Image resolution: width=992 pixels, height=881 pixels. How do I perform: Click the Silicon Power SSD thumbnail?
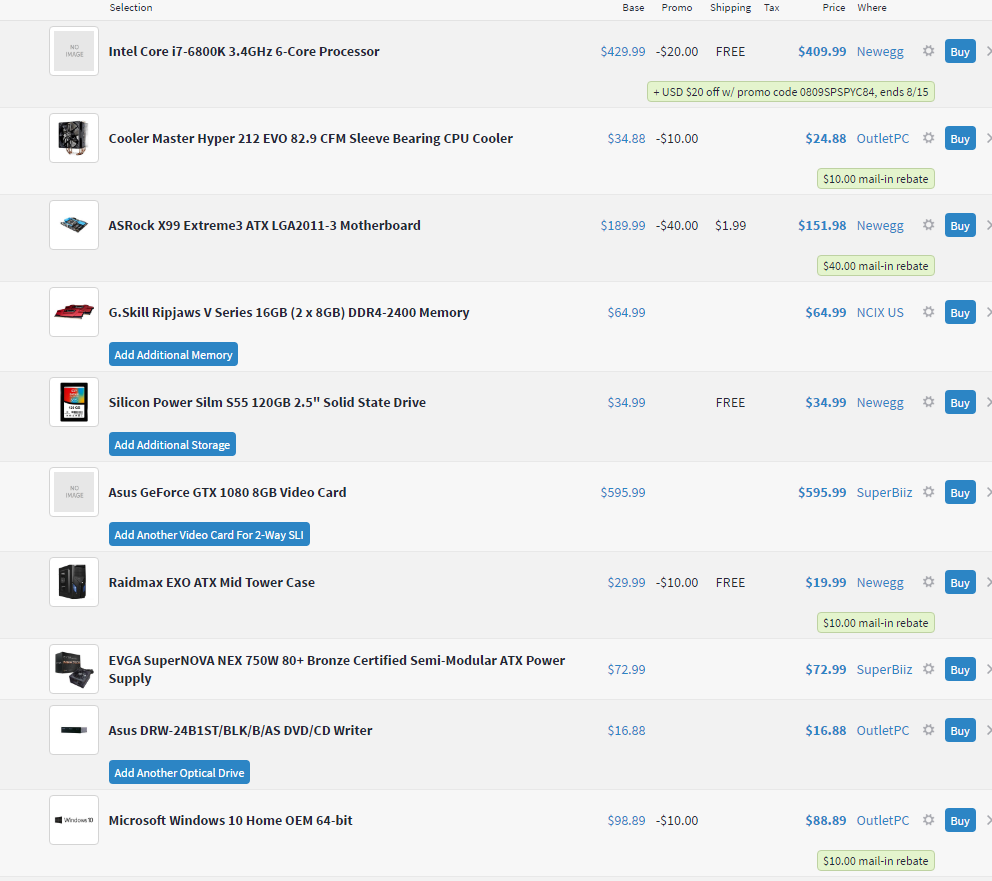click(74, 402)
